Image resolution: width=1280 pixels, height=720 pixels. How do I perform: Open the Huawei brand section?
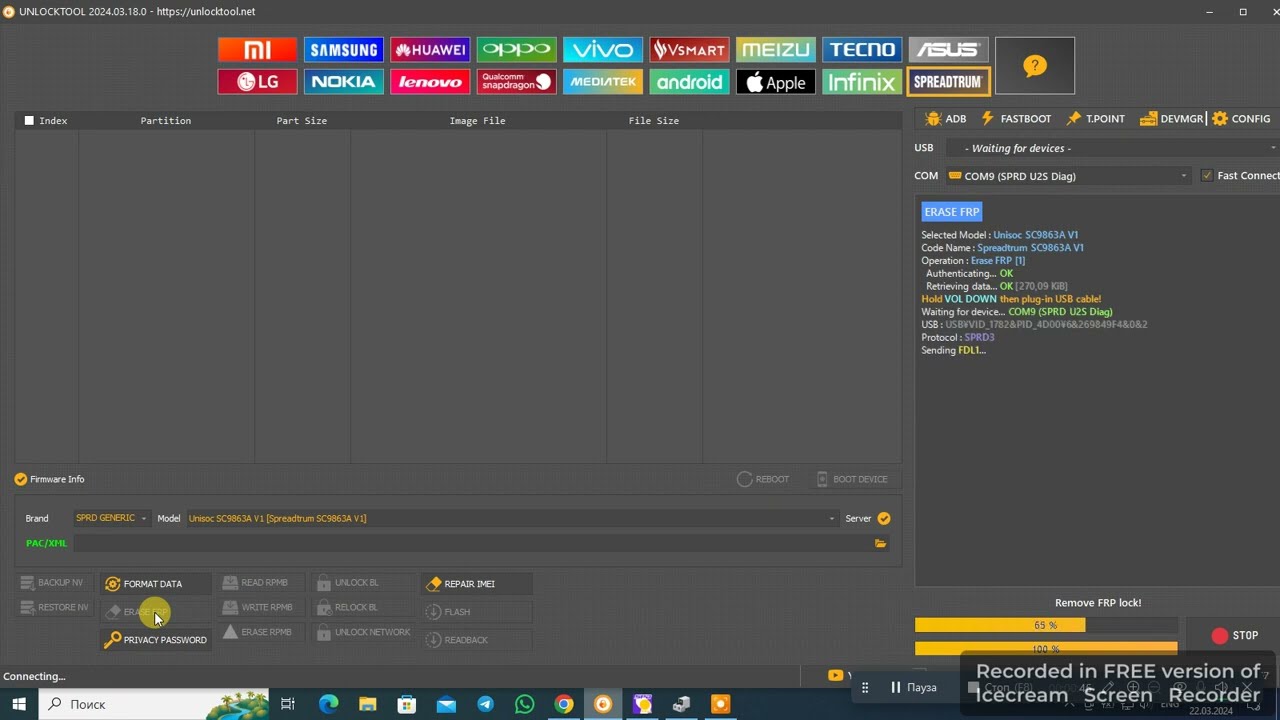click(x=430, y=50)
